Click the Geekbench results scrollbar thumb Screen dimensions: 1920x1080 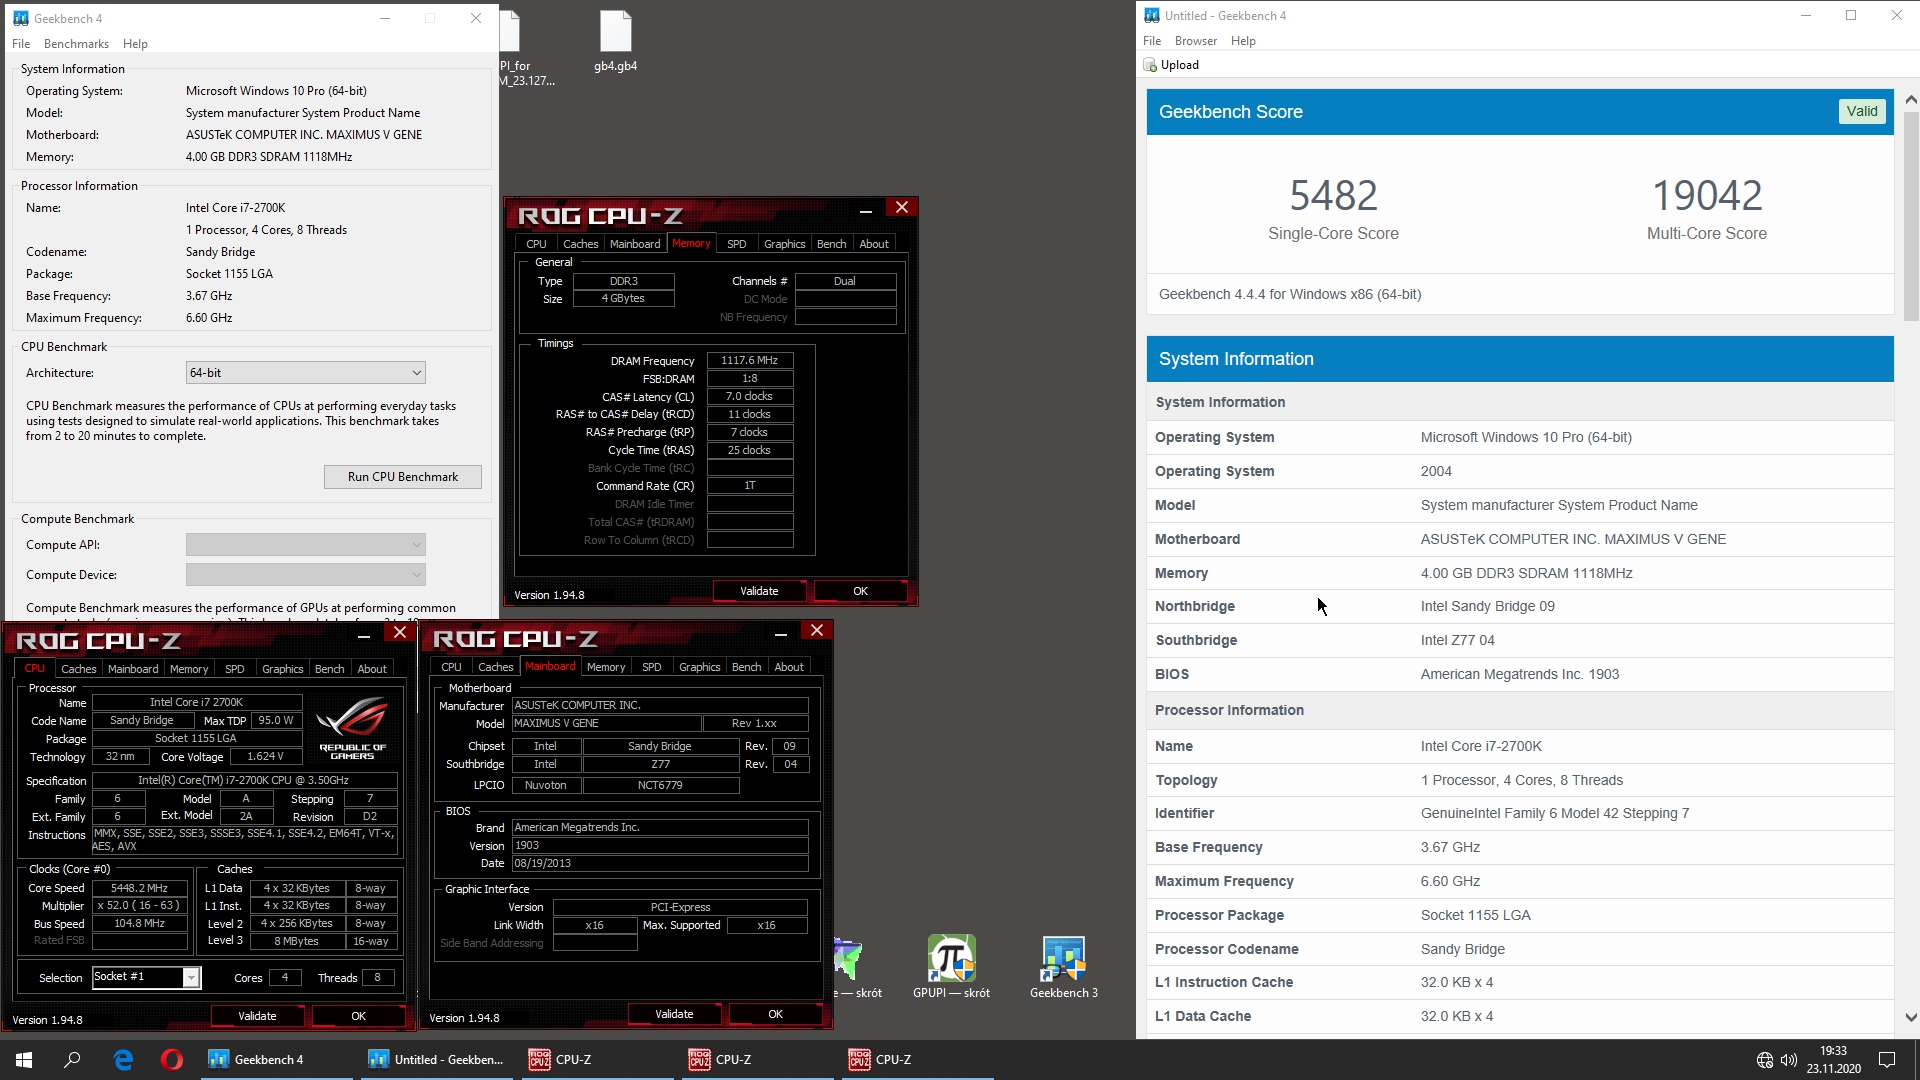click(x=1911, y=215)
